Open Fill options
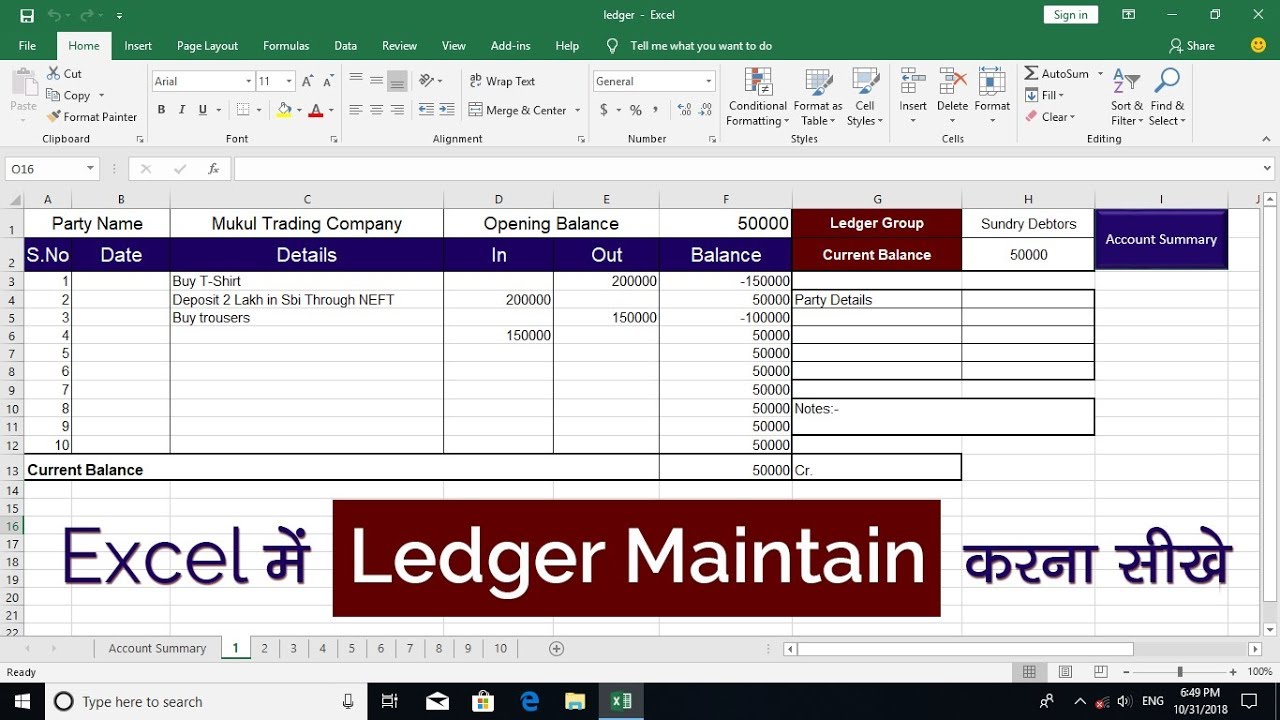1280x720 pixels. (x=1045, y=95)
